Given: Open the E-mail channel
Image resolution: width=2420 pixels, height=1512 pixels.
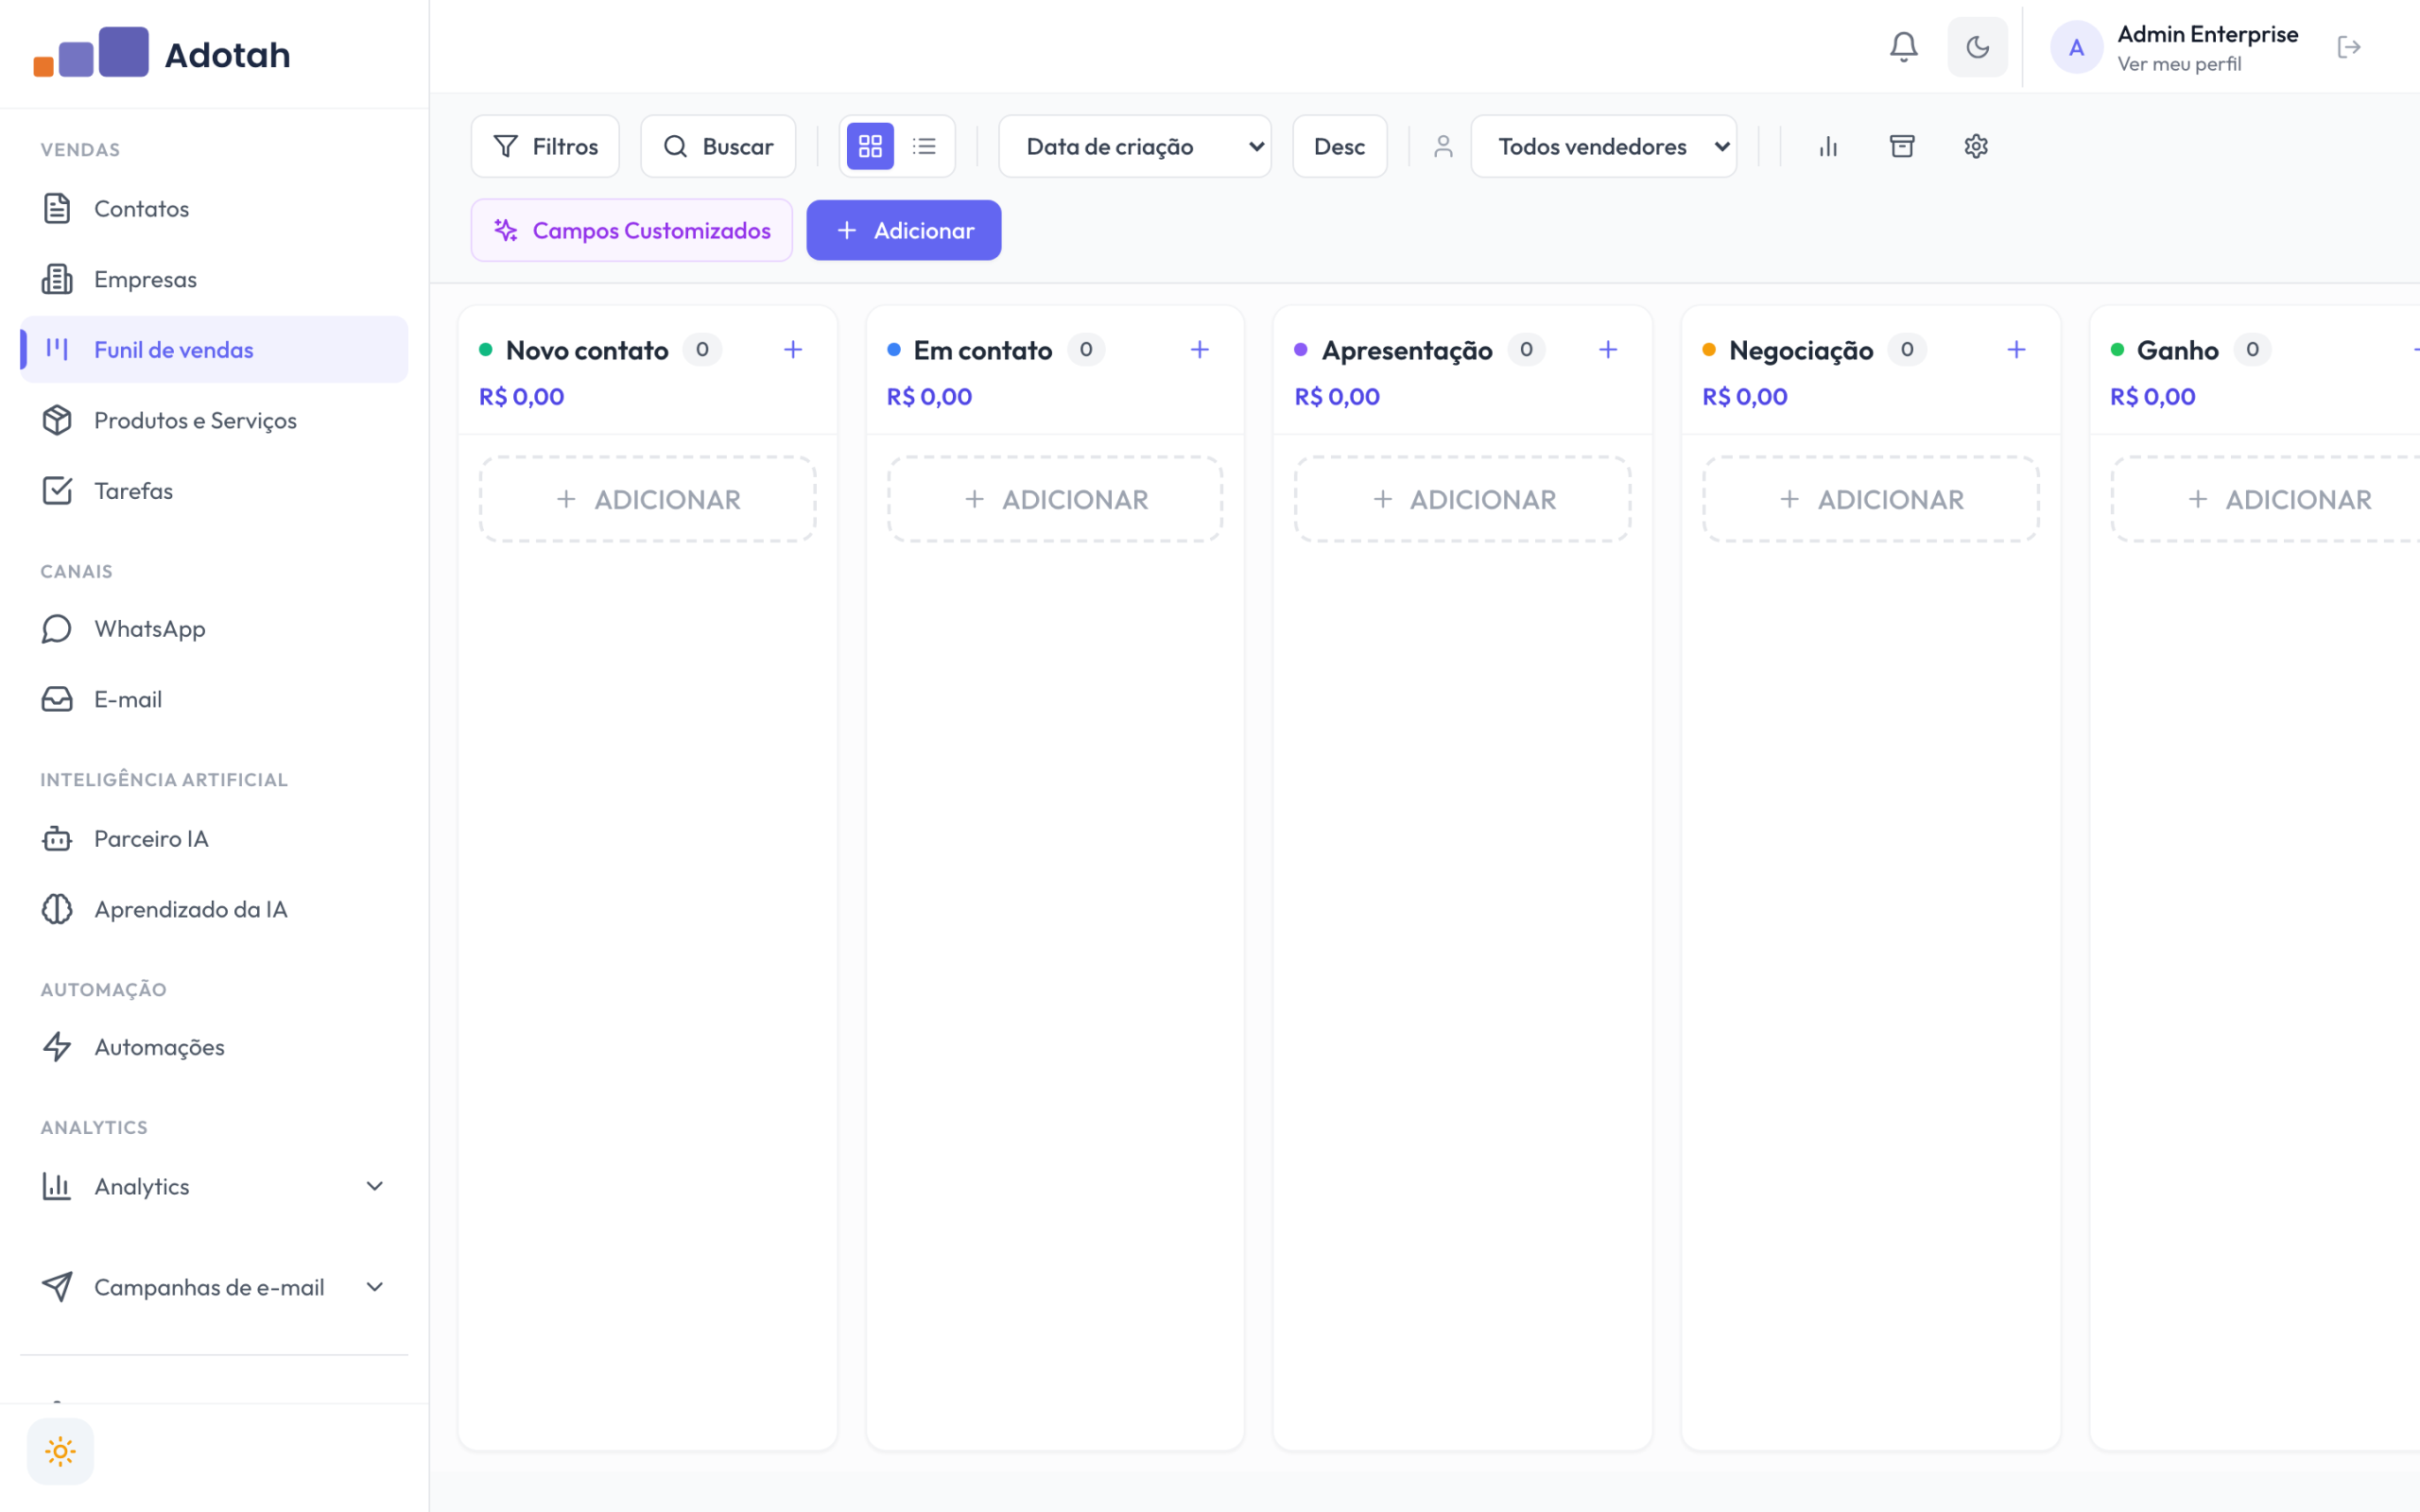Looking at the screenshot, I should coord(214,699).
